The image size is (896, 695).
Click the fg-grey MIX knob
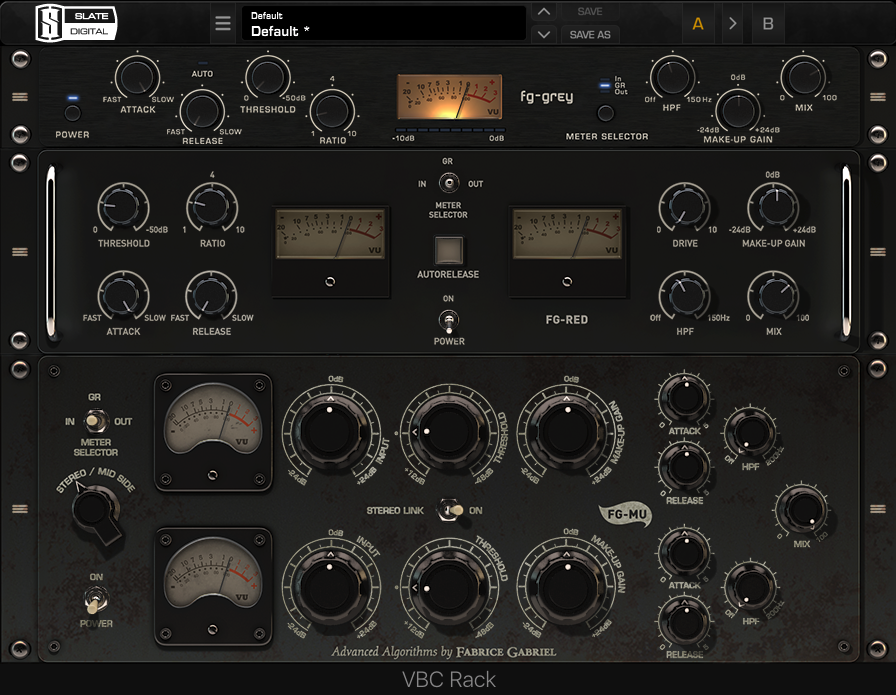803,76
